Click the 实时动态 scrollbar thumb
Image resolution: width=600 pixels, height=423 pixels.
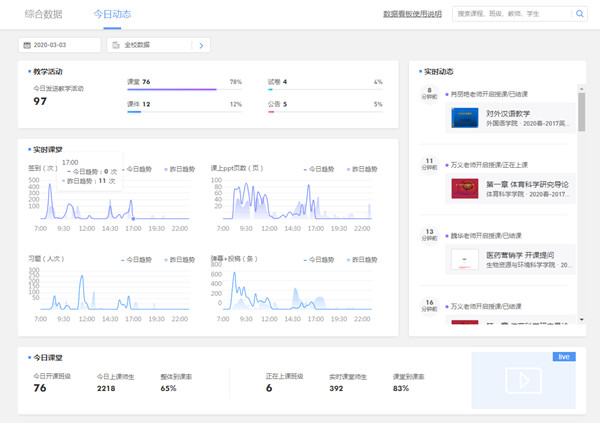582,112
